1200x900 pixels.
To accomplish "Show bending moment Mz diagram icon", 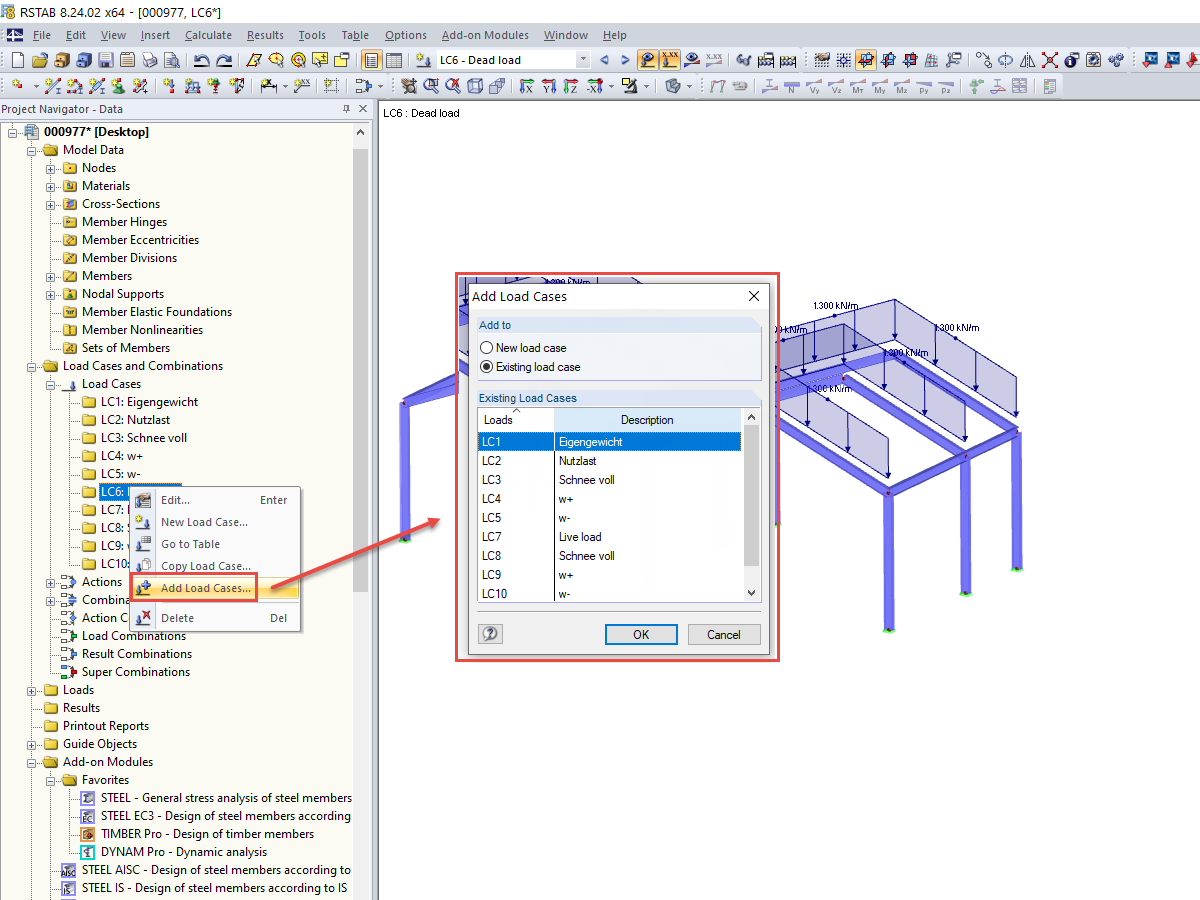I will pos(902,86).
